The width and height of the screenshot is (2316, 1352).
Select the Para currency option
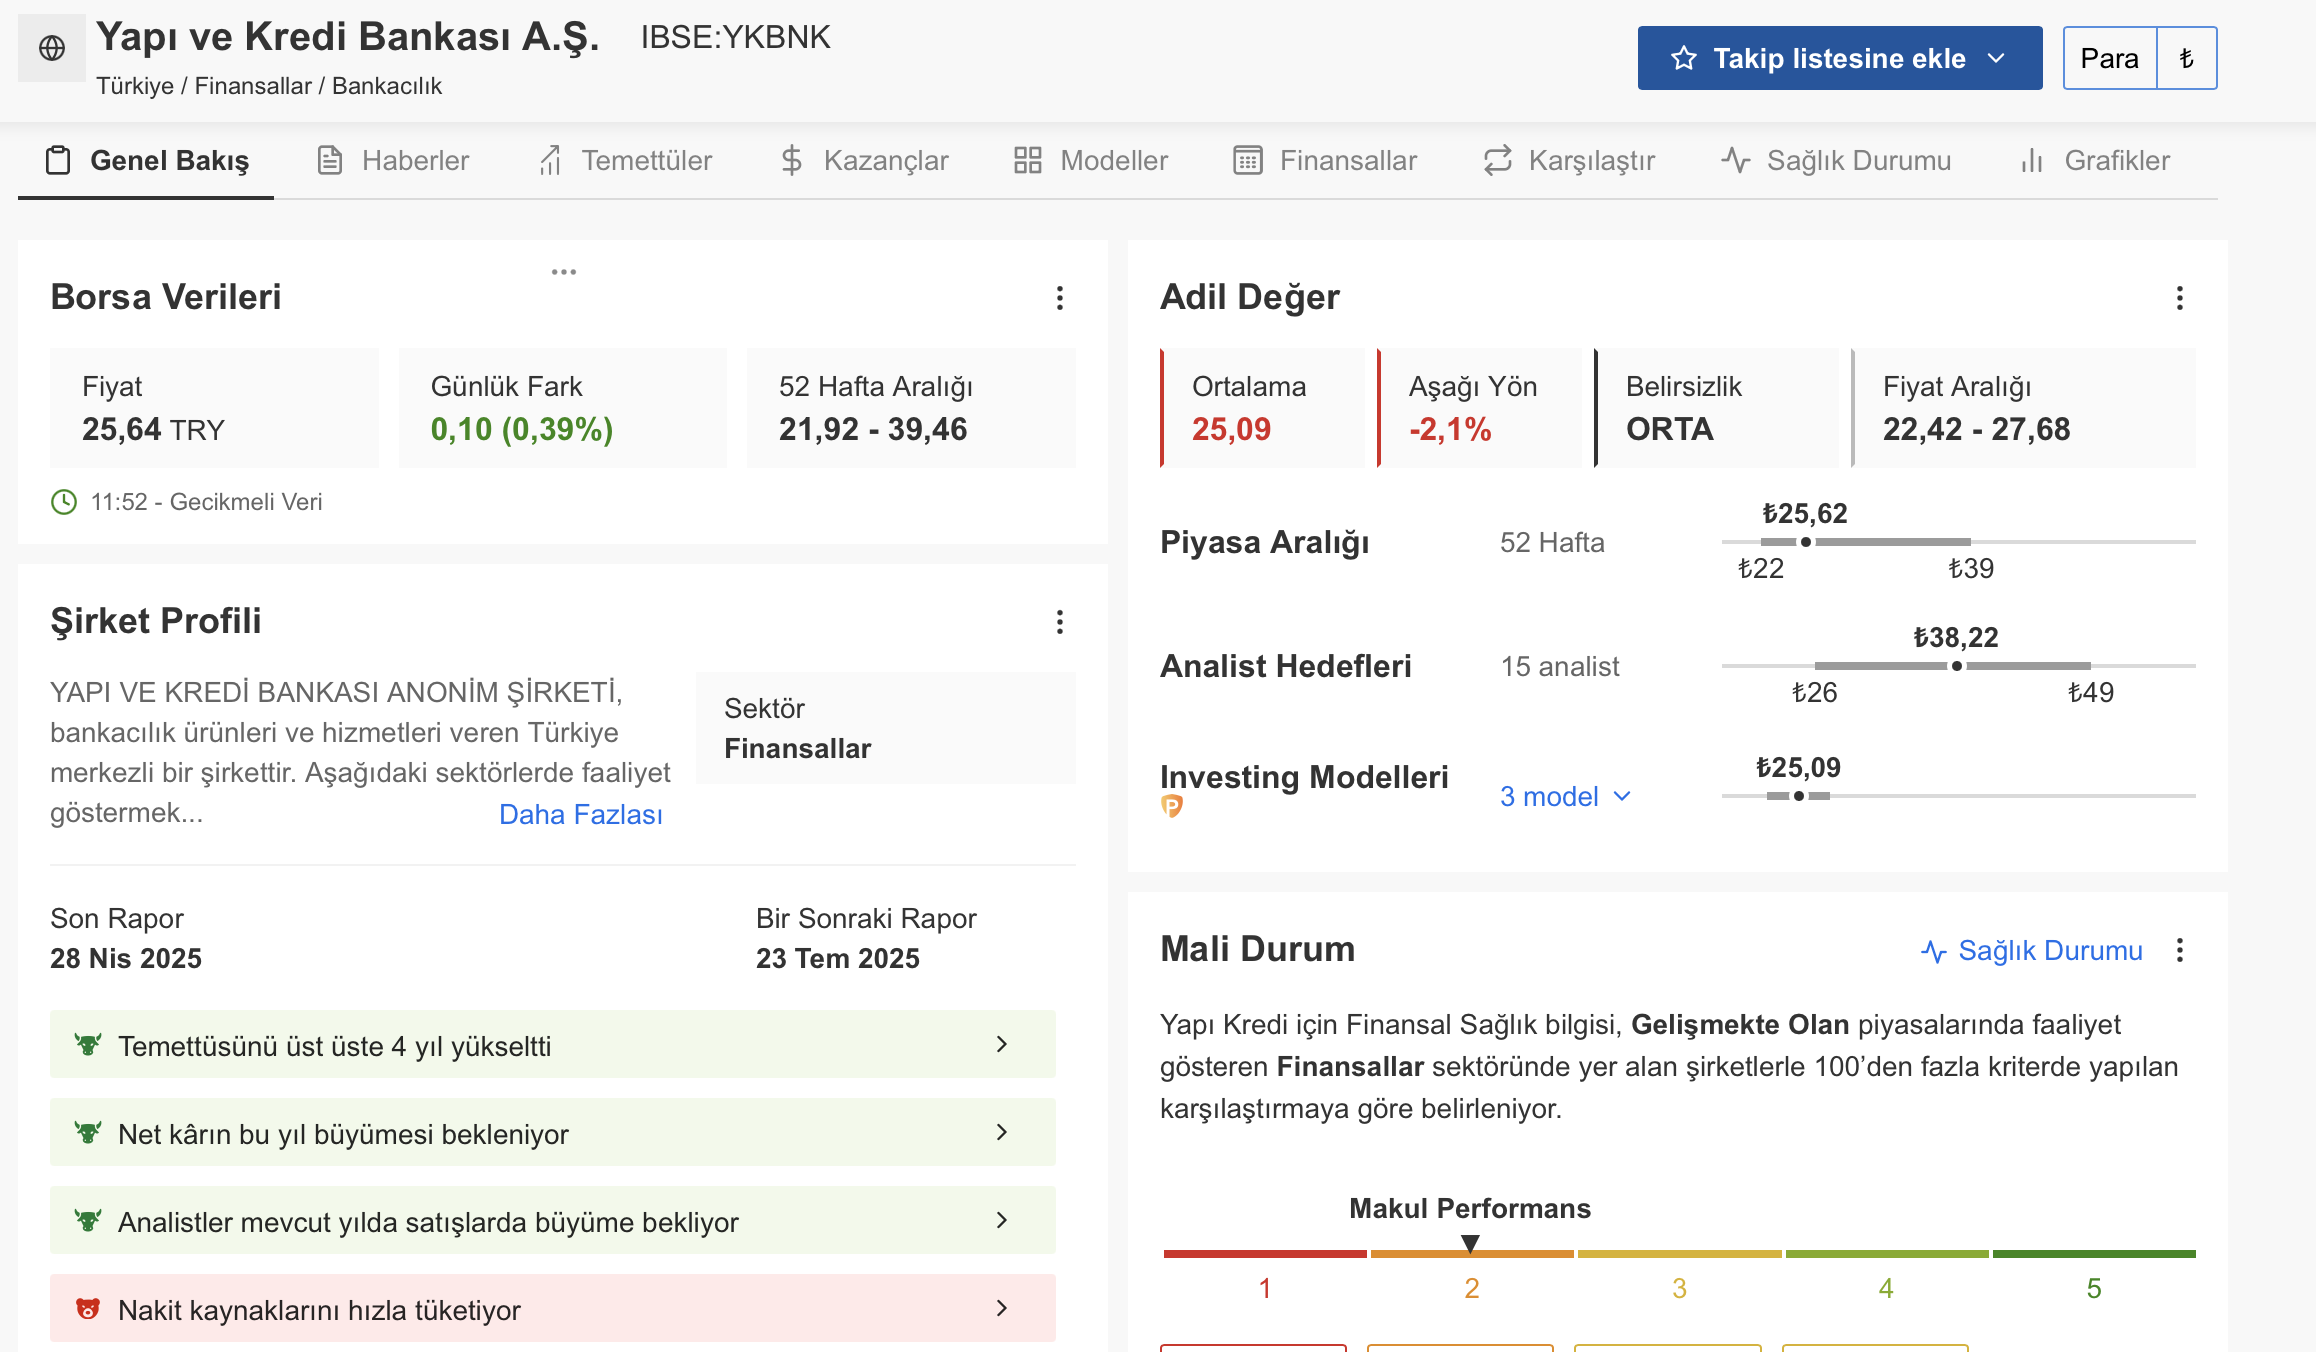tap(2110, 58)
